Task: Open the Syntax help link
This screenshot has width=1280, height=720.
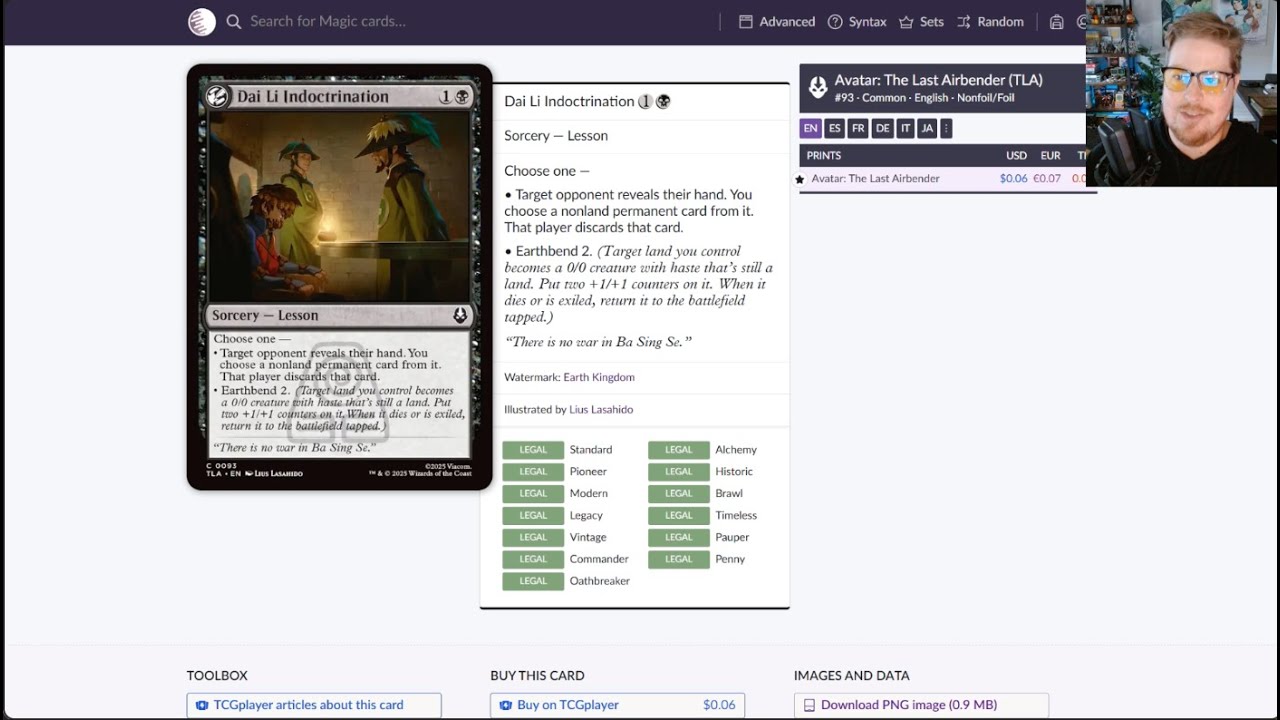Action: point(857,22)
